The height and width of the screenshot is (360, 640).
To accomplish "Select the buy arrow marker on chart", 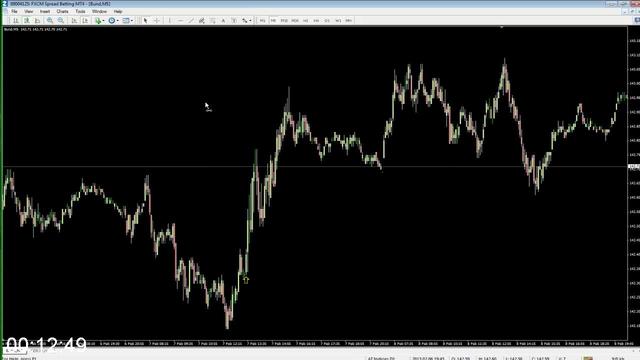I will (x=246, y=280).
